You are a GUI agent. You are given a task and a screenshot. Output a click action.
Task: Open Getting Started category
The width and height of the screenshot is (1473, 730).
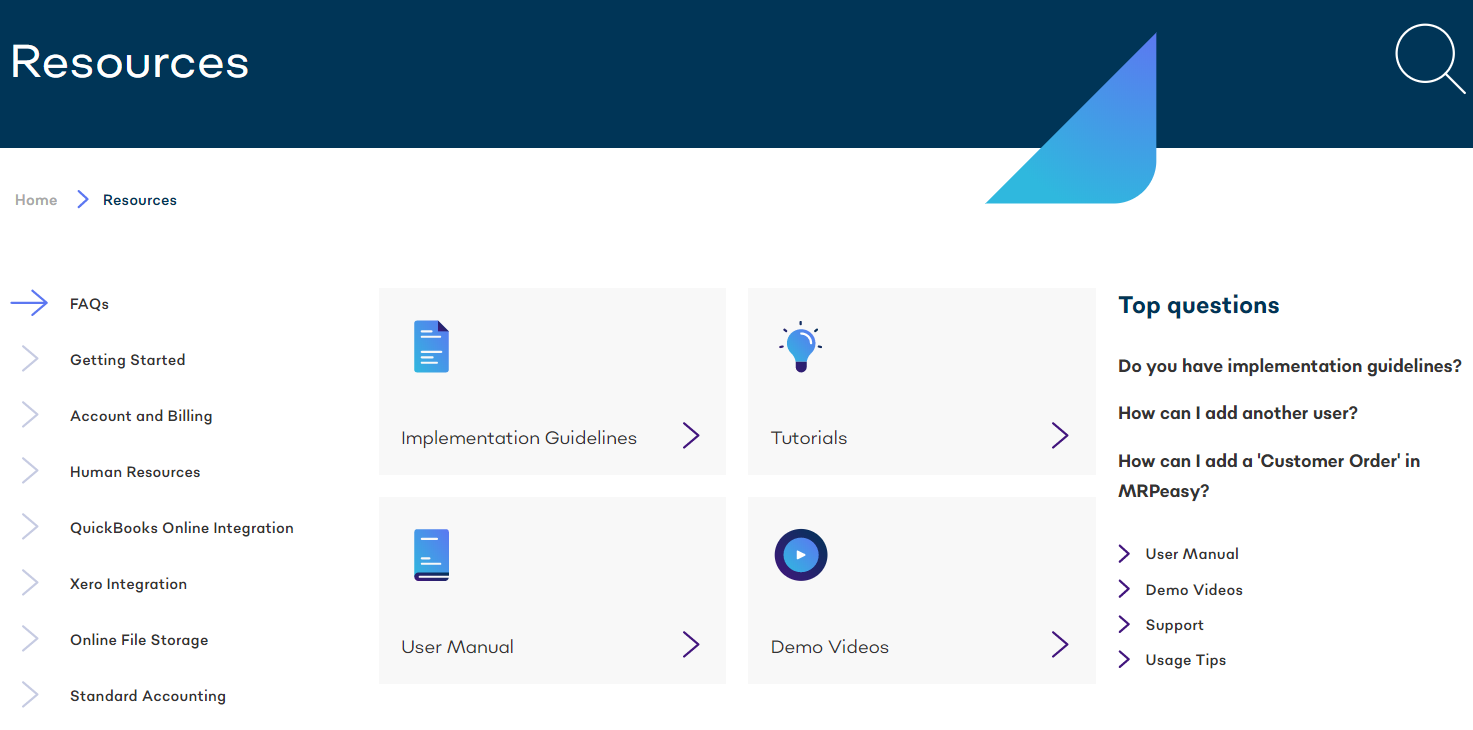tap(127, 360)
